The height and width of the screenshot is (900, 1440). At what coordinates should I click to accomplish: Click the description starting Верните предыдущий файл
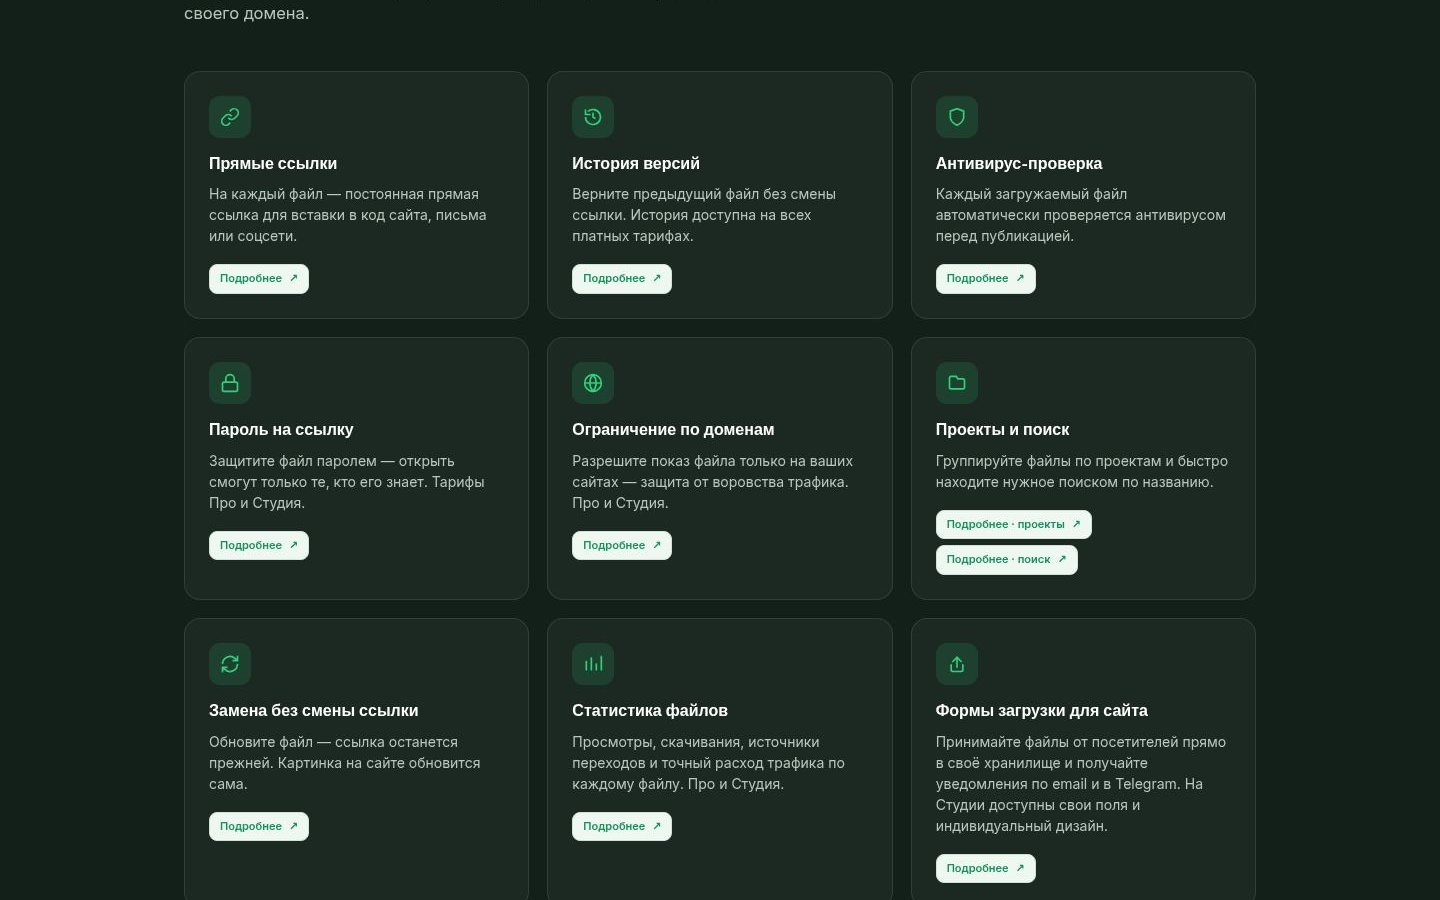click(704, 215)
